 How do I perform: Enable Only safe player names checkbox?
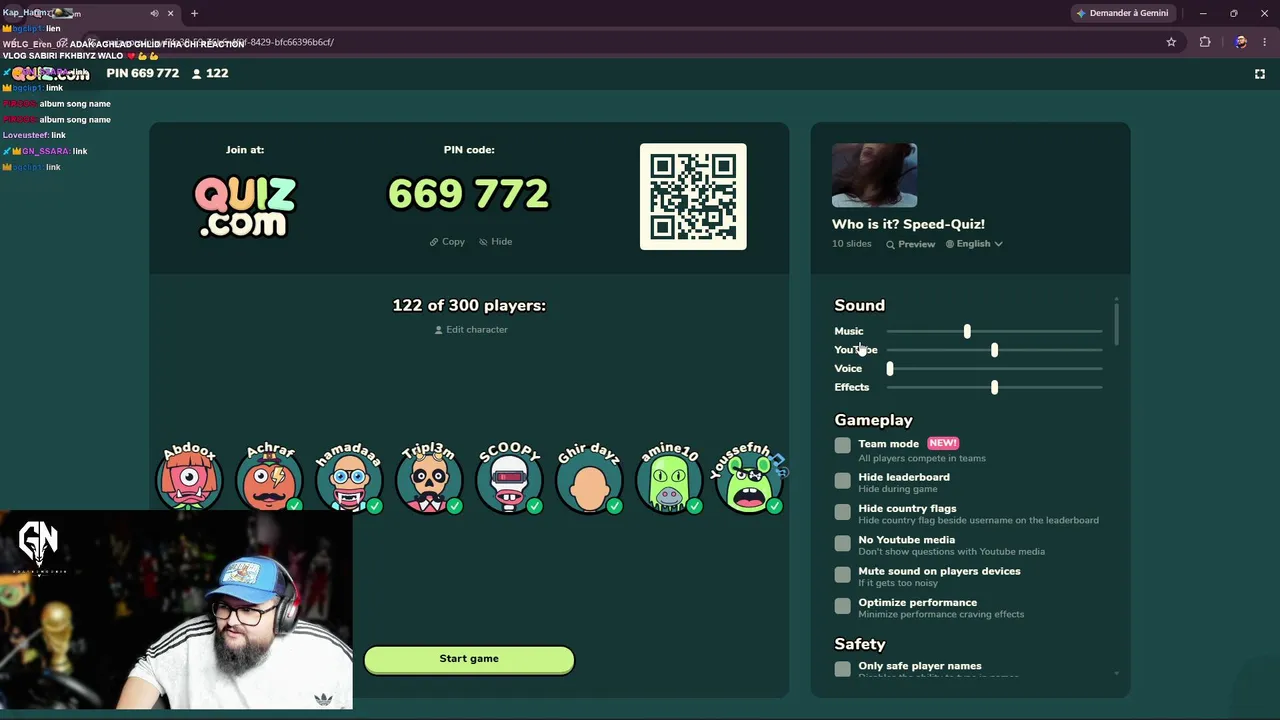click(843, 669)
